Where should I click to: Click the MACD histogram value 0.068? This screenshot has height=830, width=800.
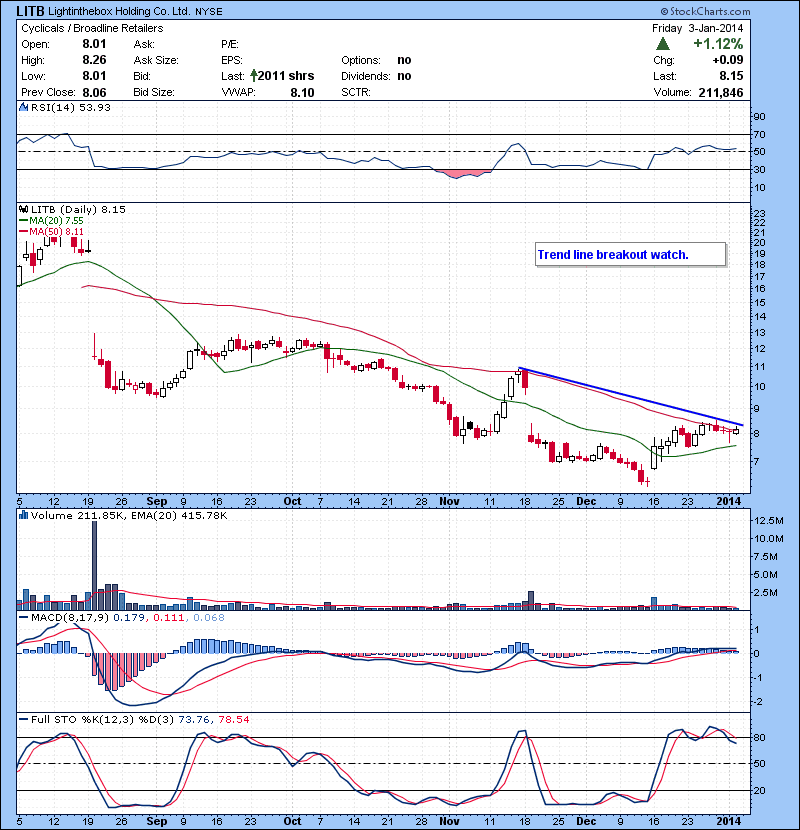click(x=209, y=617)
